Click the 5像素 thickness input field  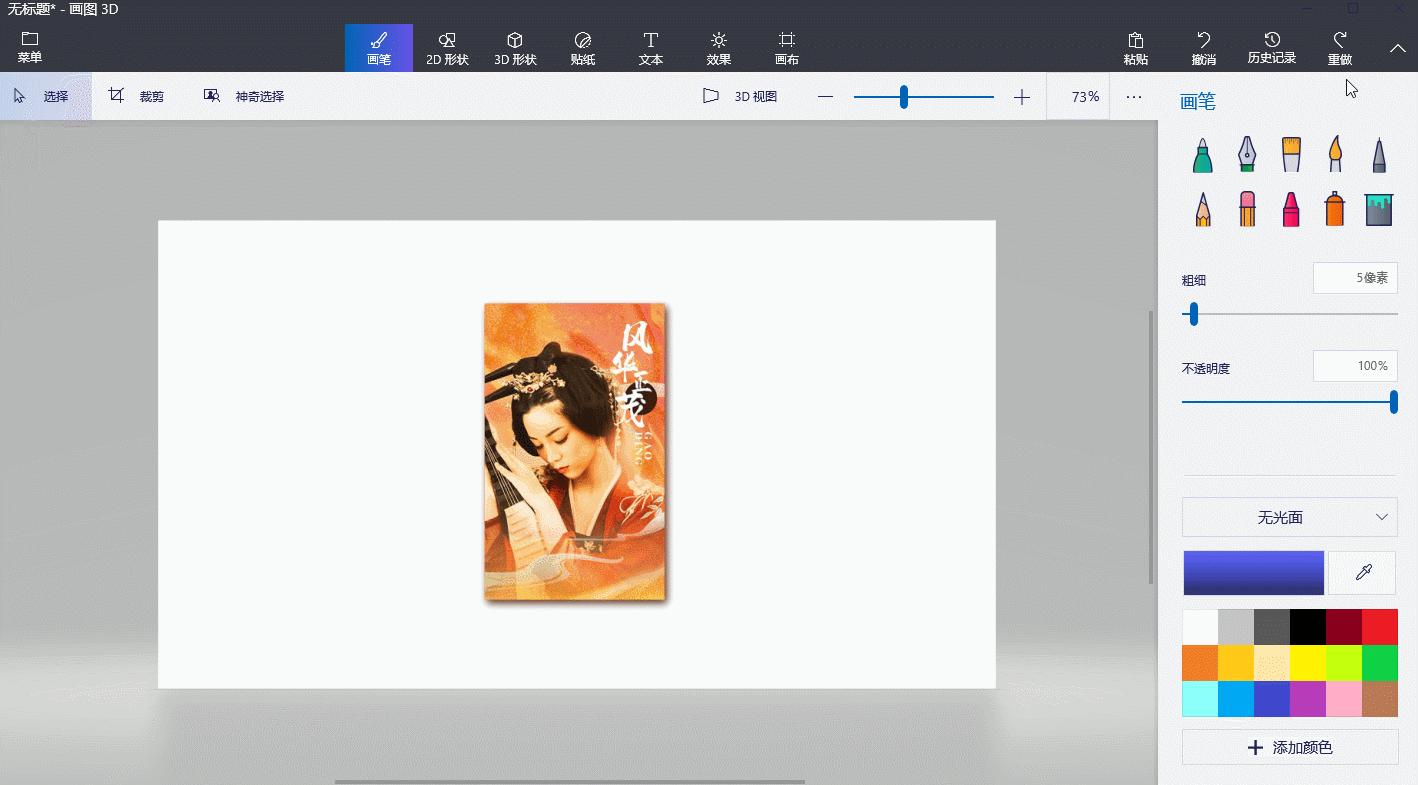tap(1355, 278)
